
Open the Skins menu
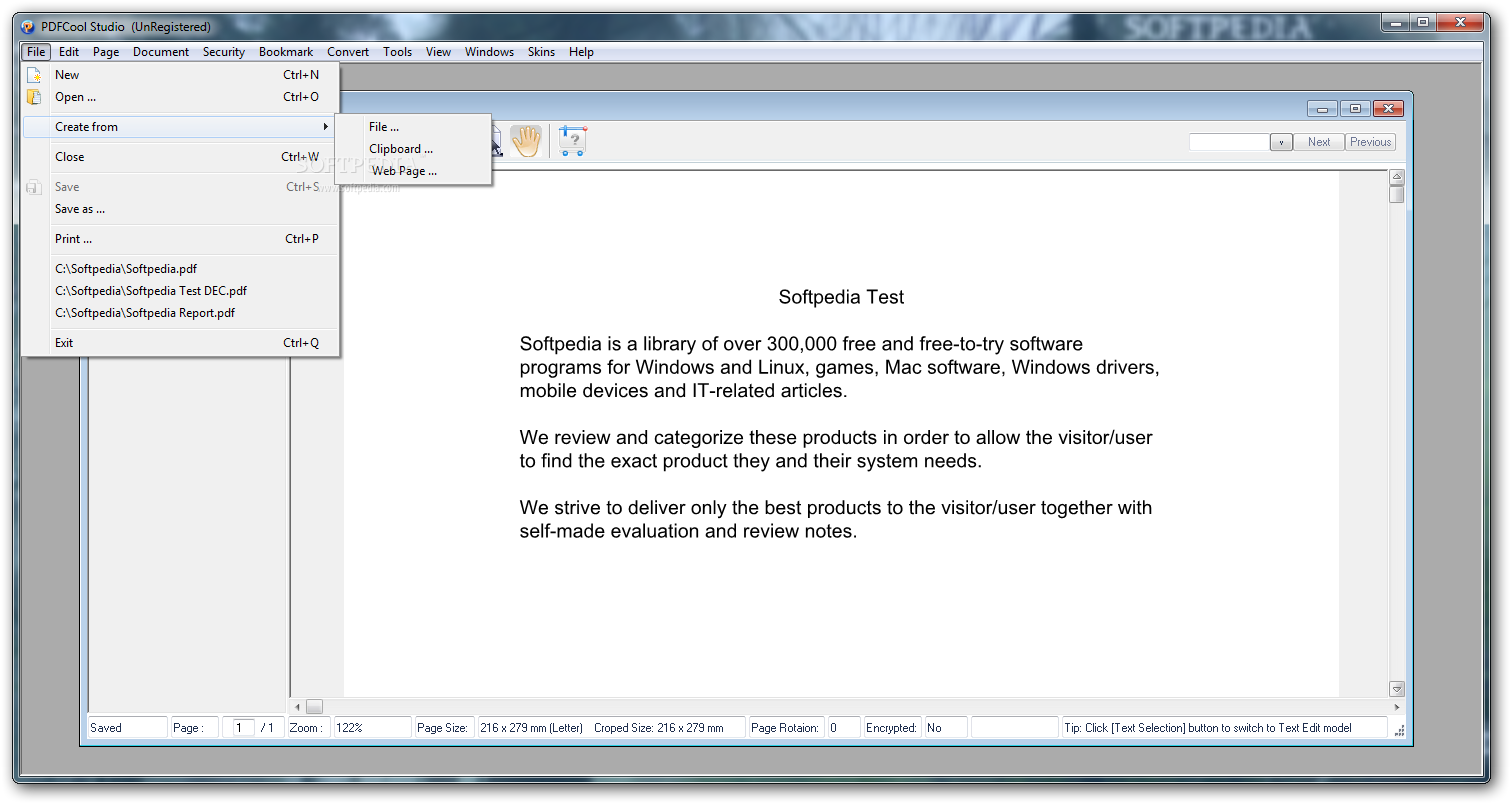[x=541, y=52]
